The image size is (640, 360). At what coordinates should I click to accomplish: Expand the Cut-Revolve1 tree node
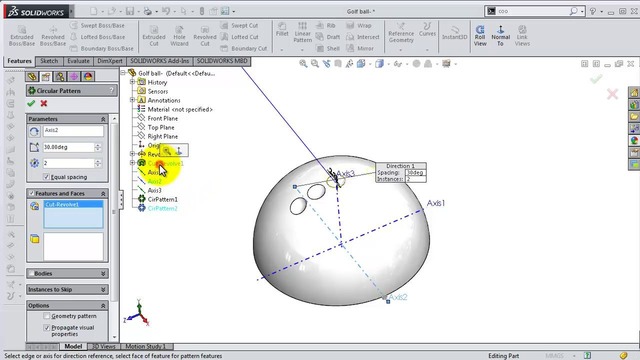pos(132,163)
